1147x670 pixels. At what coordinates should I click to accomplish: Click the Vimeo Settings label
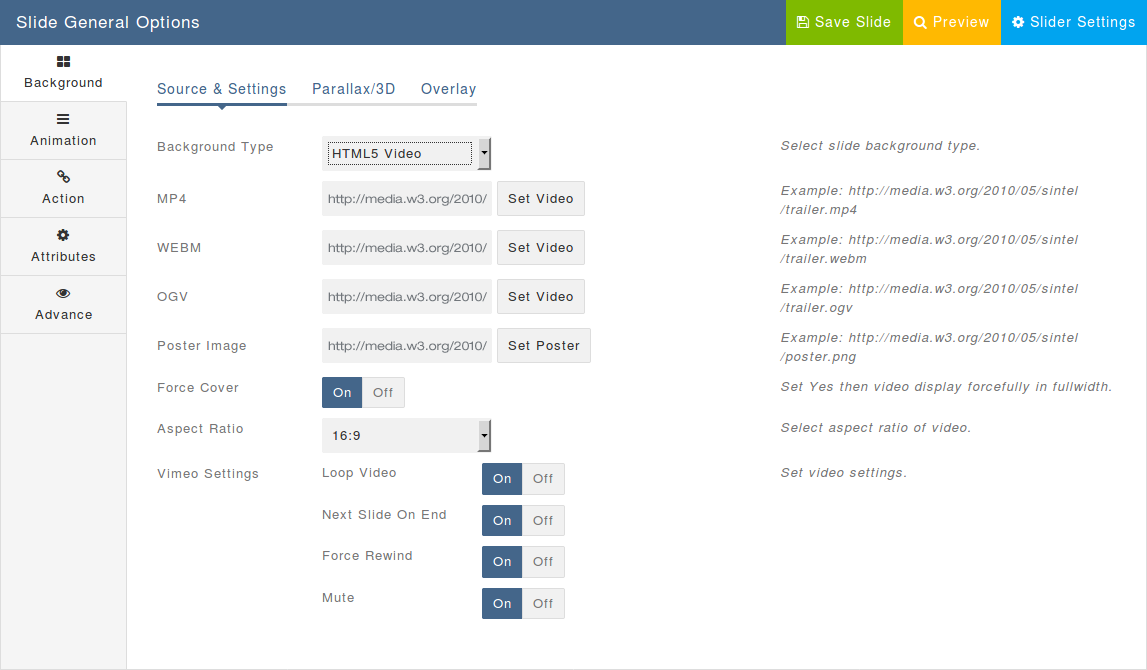click(208, 473)
